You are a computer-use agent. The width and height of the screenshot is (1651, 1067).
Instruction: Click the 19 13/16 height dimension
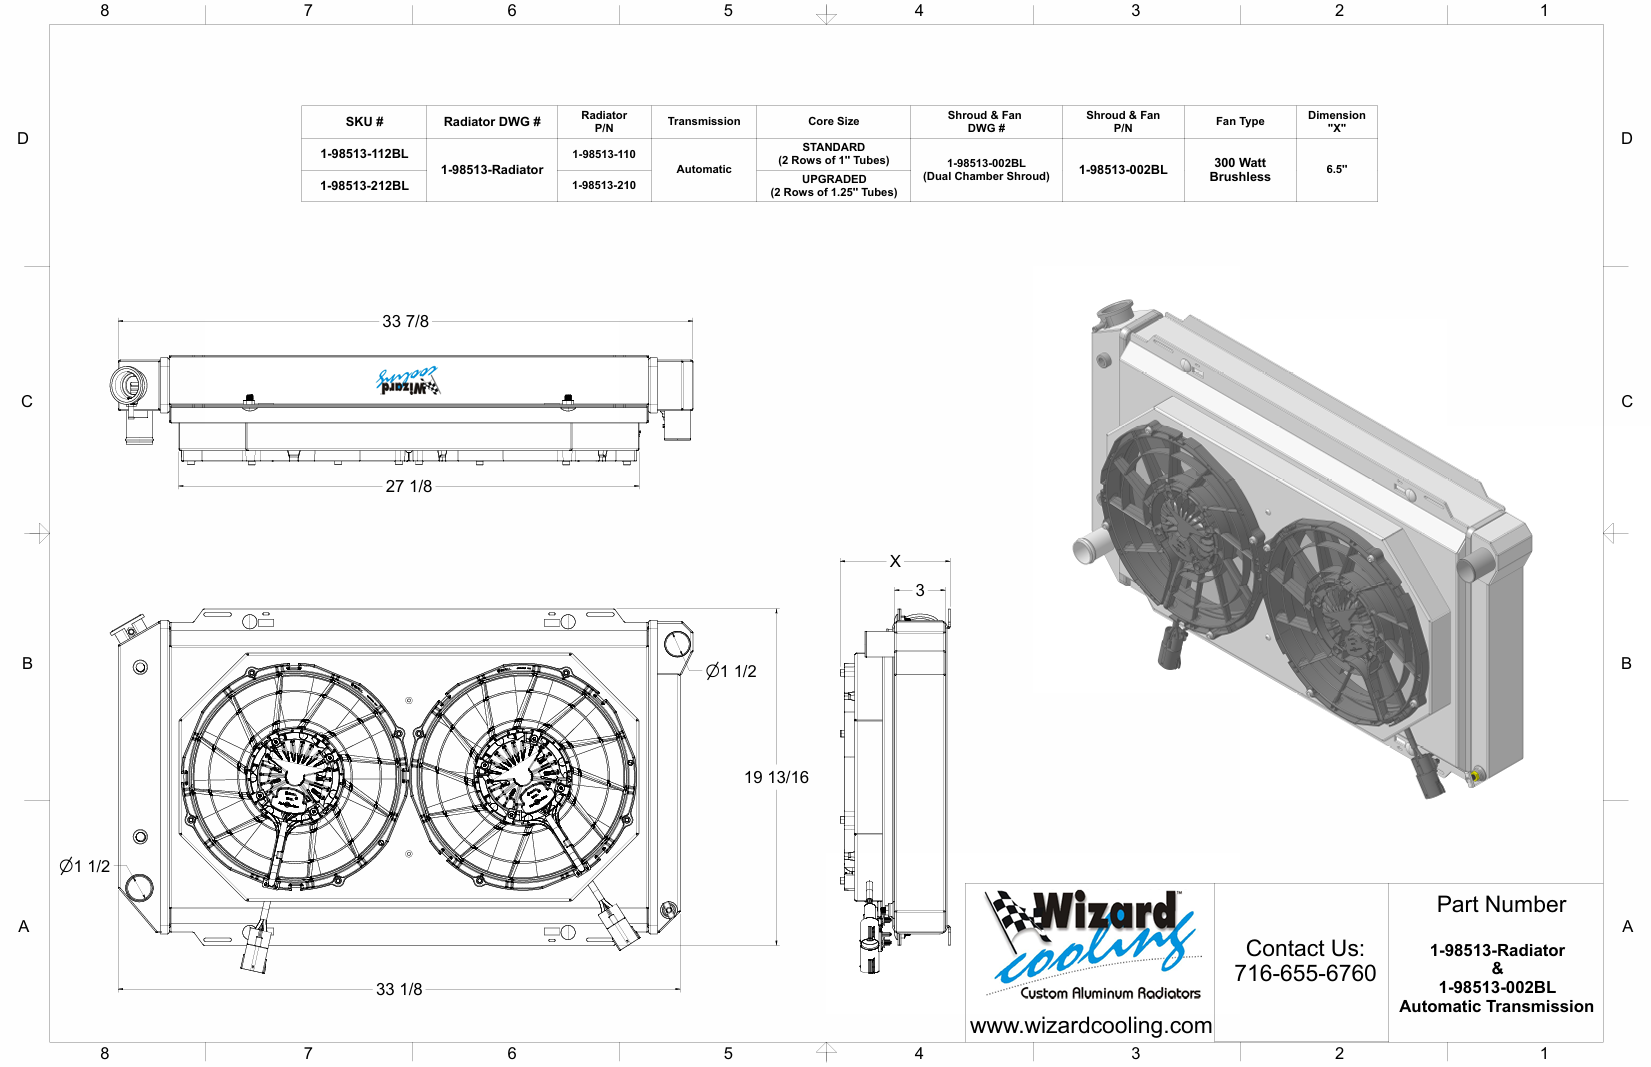pos(776,777)
